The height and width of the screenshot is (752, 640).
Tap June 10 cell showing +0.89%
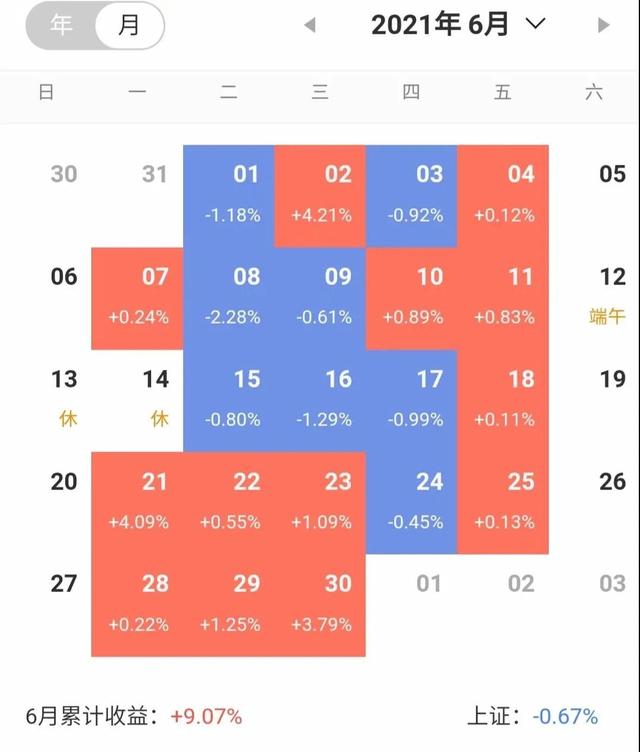(429, 295)
